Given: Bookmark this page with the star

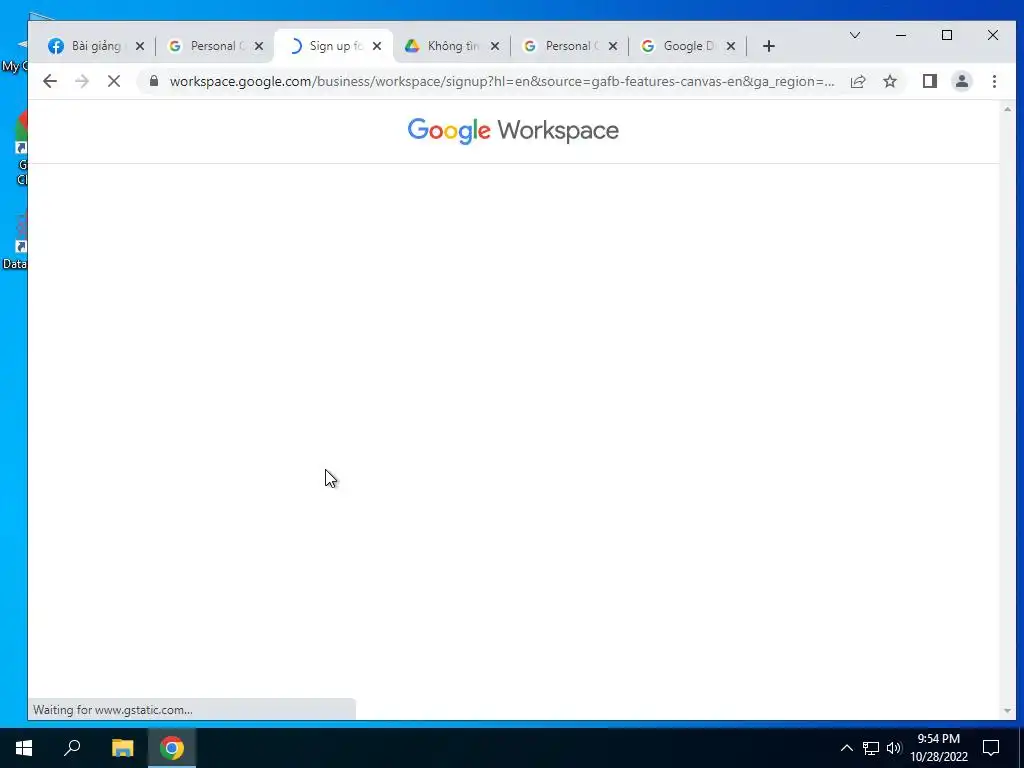Looking at the screenshot, I should [889, 81].
